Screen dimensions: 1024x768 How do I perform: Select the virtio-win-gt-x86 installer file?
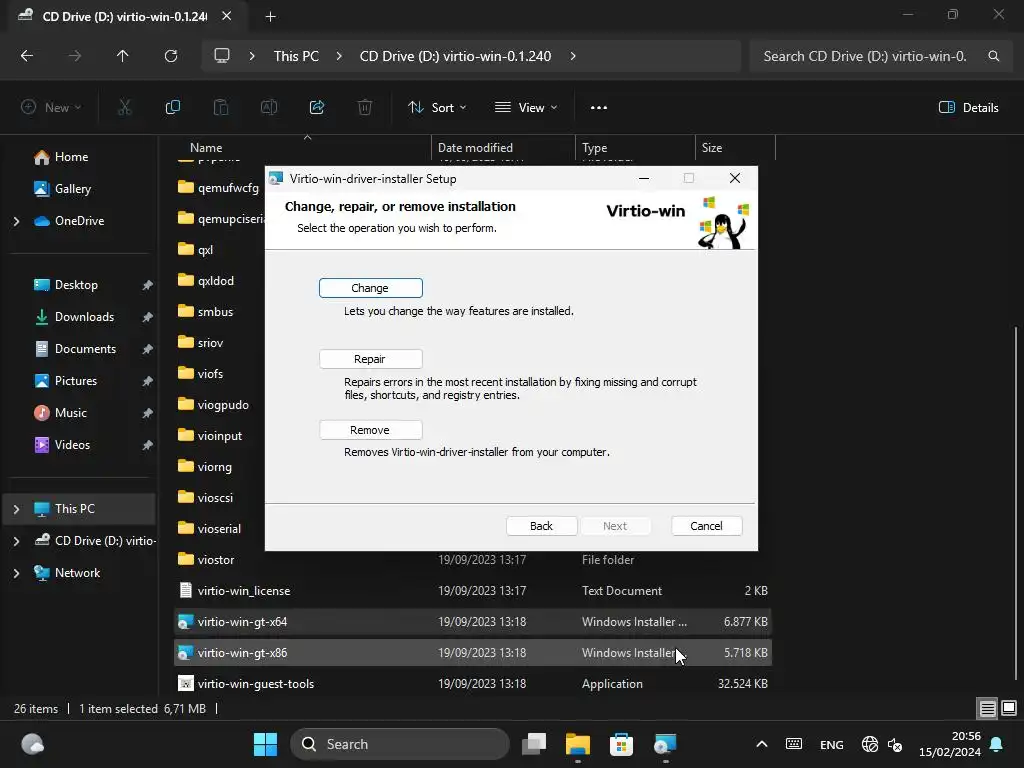(473, 652)
